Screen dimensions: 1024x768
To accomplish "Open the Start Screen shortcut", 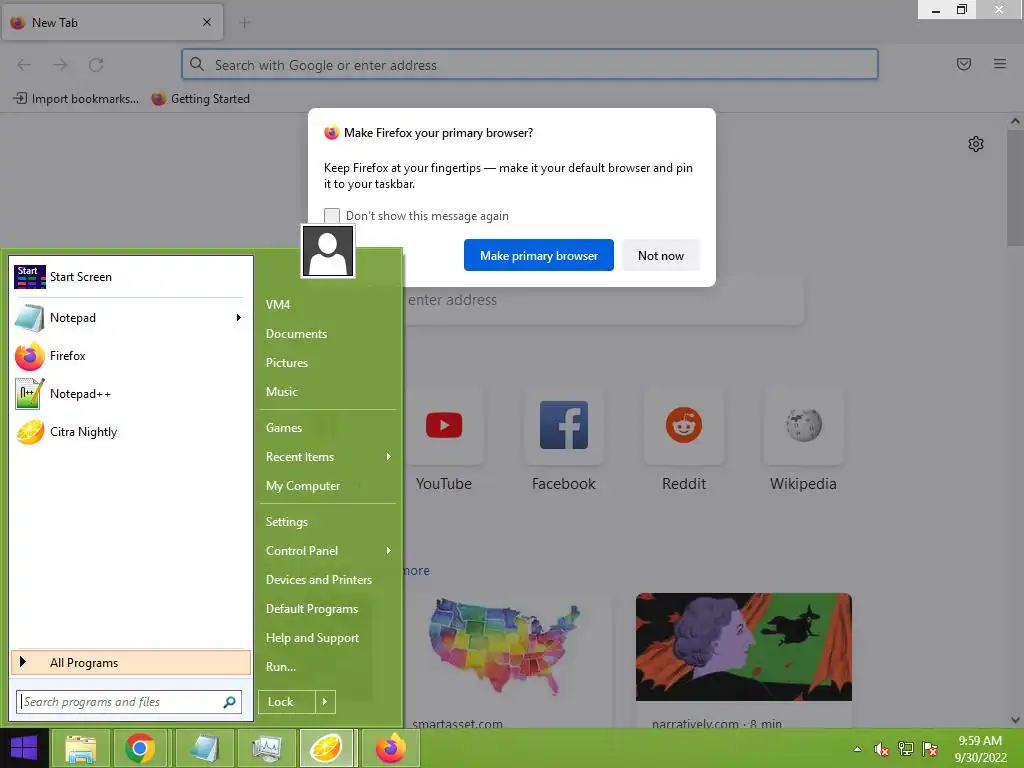I will (131, 277).
